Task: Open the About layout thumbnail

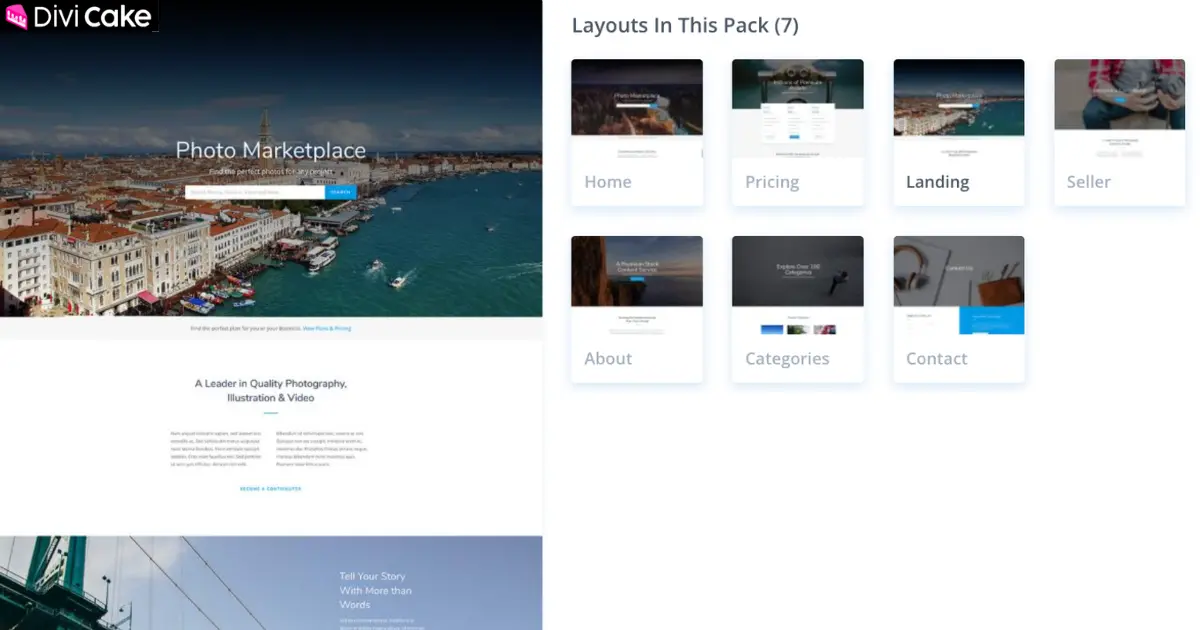Action: pos(637,286)
